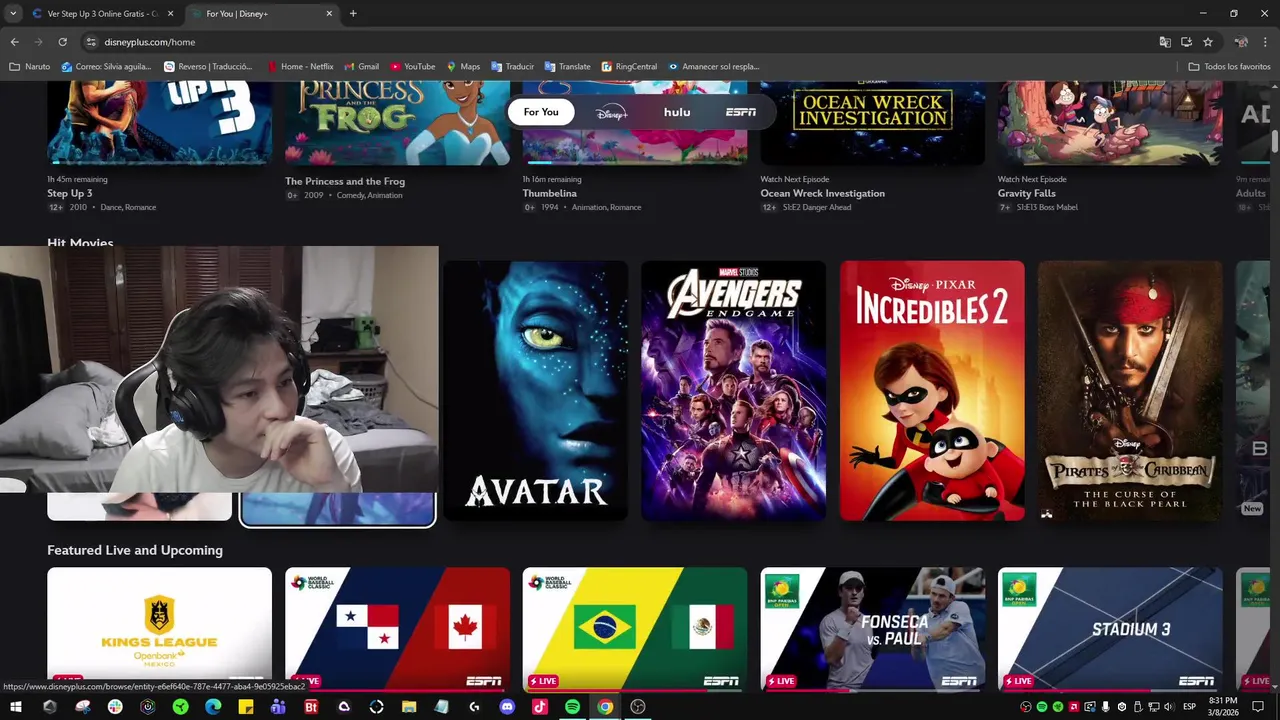Open Slack from the taskbar
Viewport: 1280px width, 720px height.
(x=115, y=707)
